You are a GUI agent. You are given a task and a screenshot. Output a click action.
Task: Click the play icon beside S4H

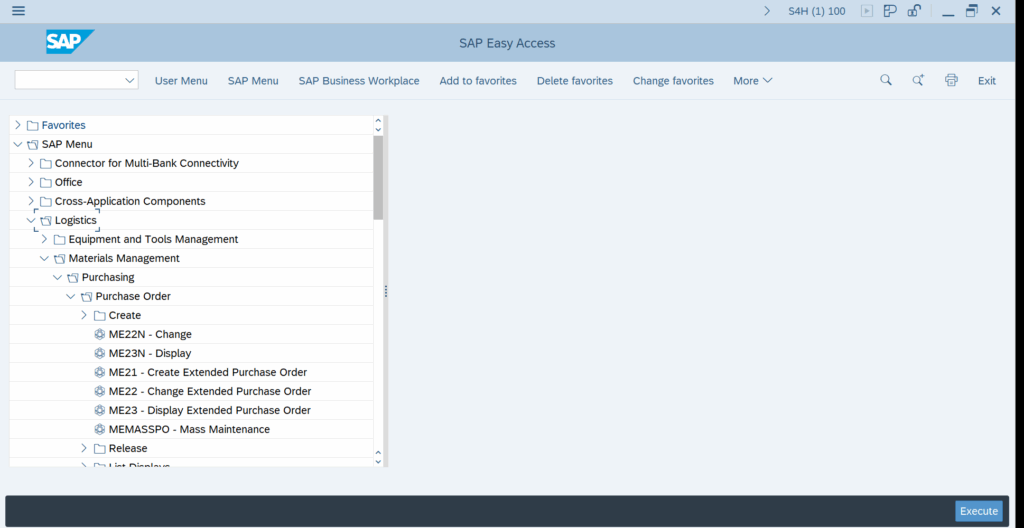coord(867,10)
